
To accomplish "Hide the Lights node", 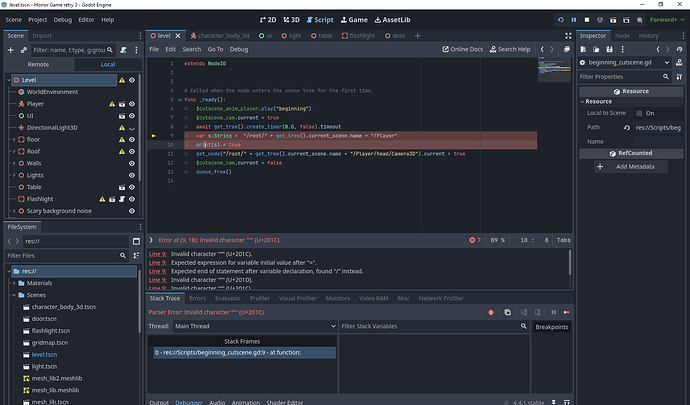I will click(x=132, y=175).
